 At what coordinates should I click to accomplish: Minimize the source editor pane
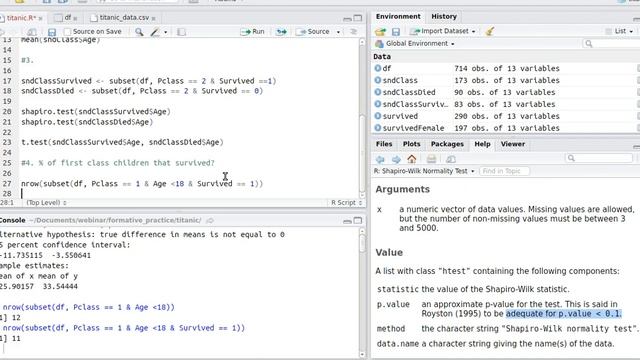(347, 19)
